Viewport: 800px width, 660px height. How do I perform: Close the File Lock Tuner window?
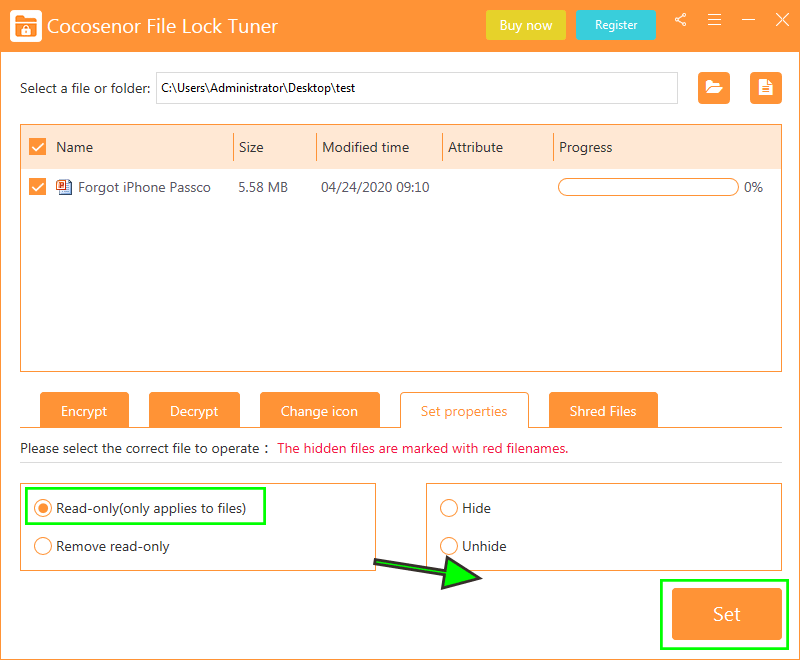[x=782, y=20]
